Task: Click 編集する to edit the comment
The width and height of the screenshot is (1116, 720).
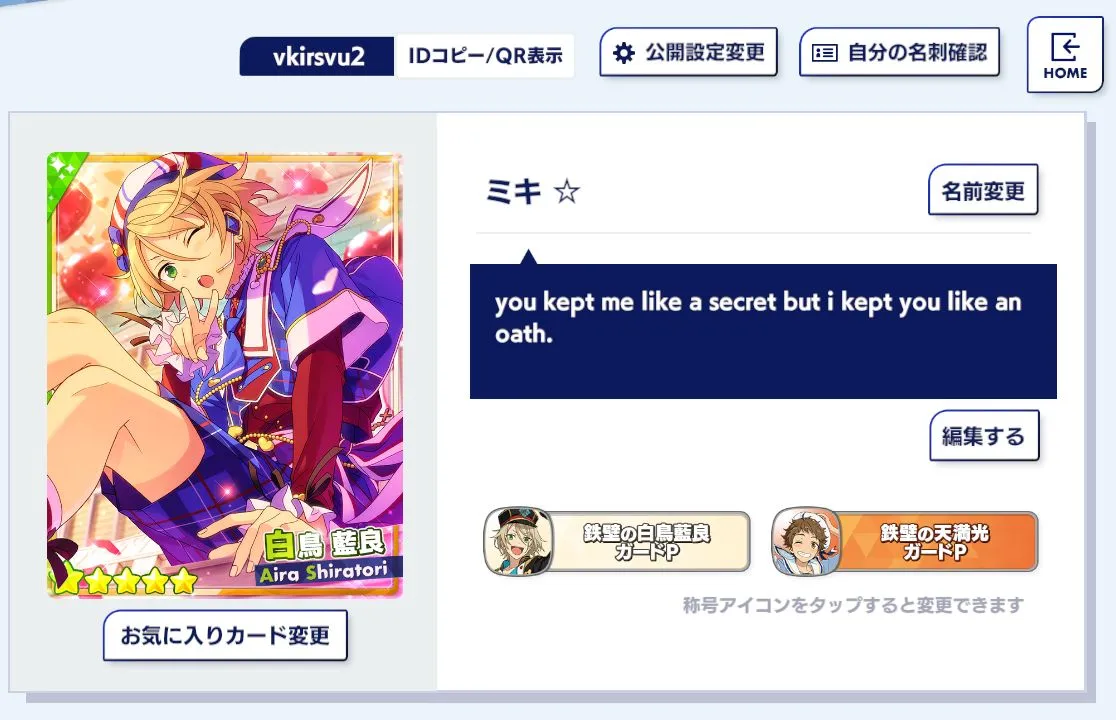Action: 984,435
